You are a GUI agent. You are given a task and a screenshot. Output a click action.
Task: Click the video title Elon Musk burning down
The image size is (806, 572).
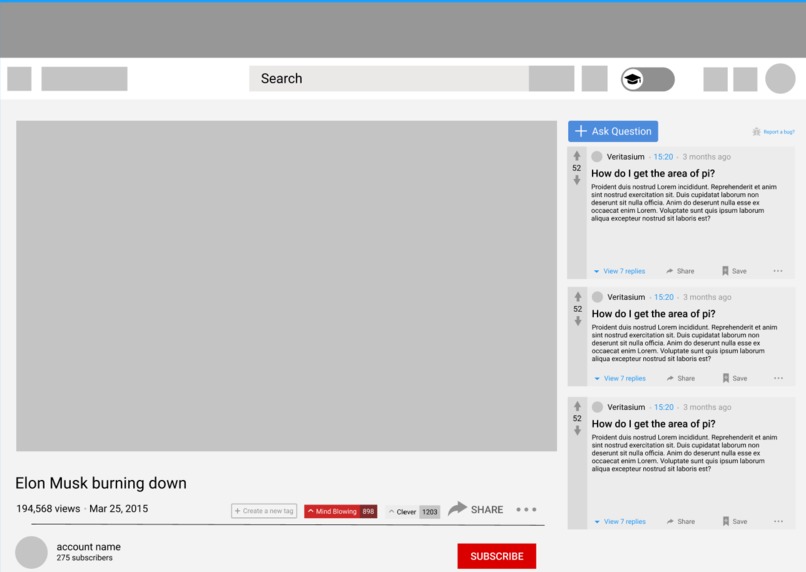coord(101,483)
